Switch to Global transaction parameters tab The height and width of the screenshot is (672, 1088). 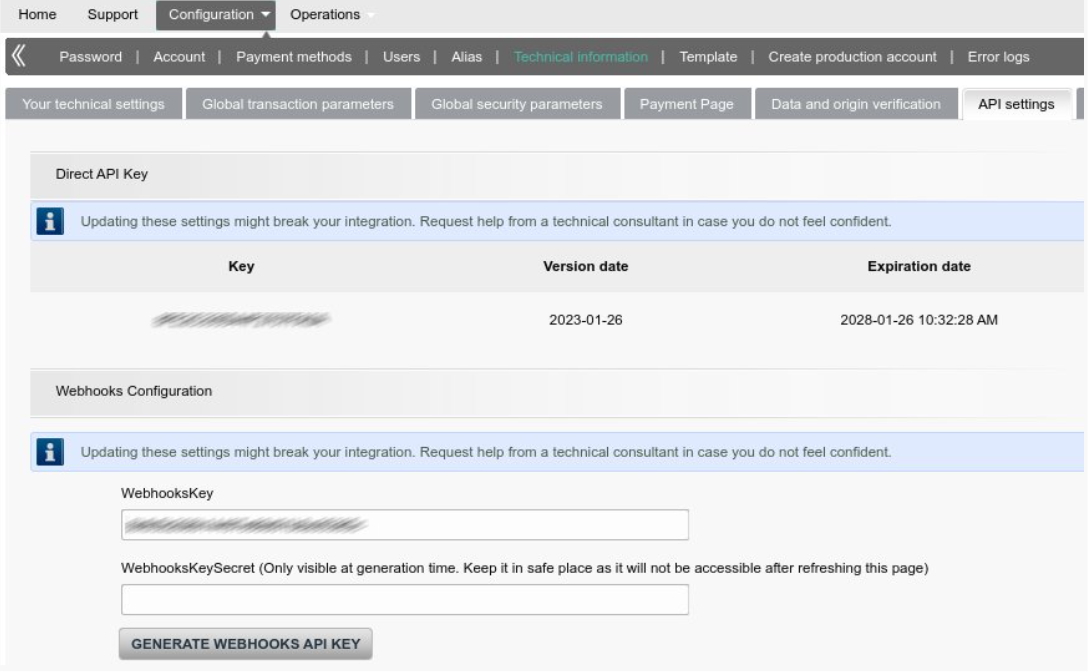tap(298, 104)
